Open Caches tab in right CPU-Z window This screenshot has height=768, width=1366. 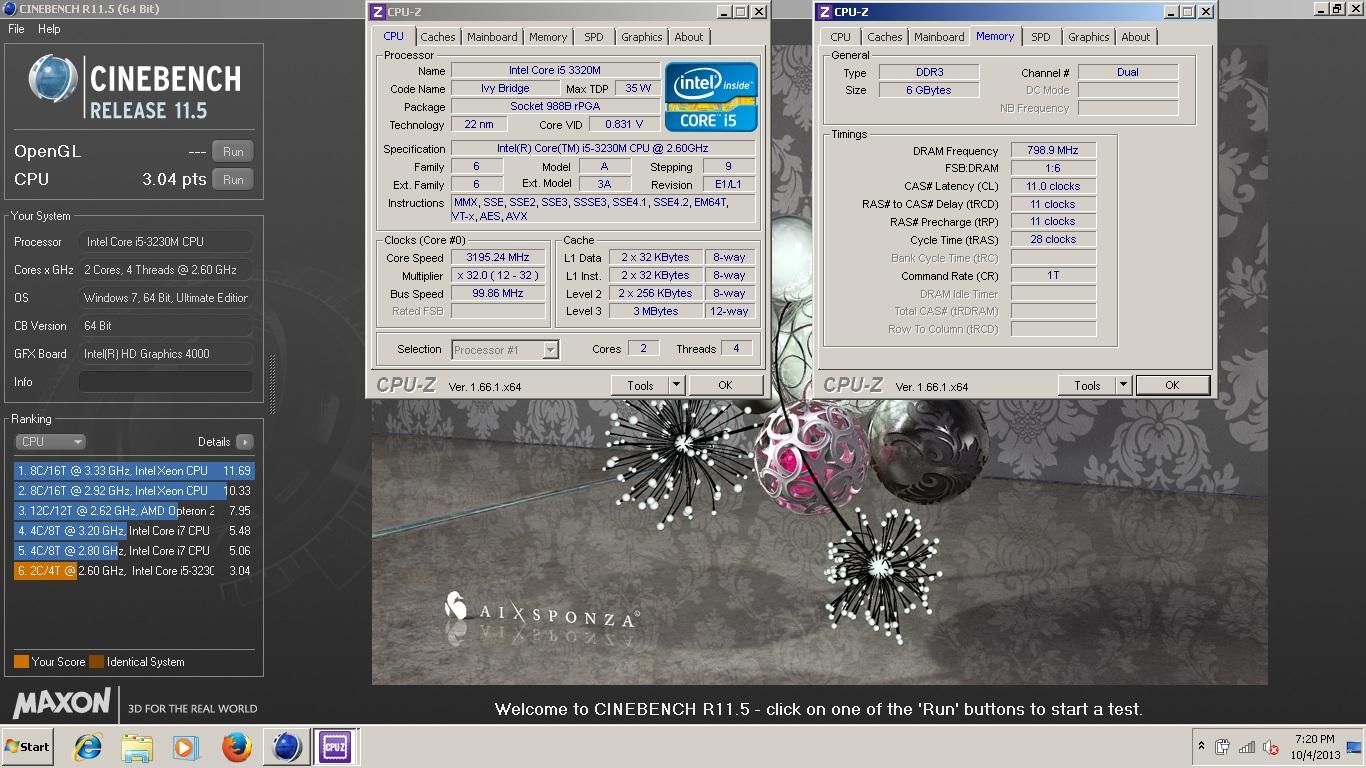(x=884, y=37)
